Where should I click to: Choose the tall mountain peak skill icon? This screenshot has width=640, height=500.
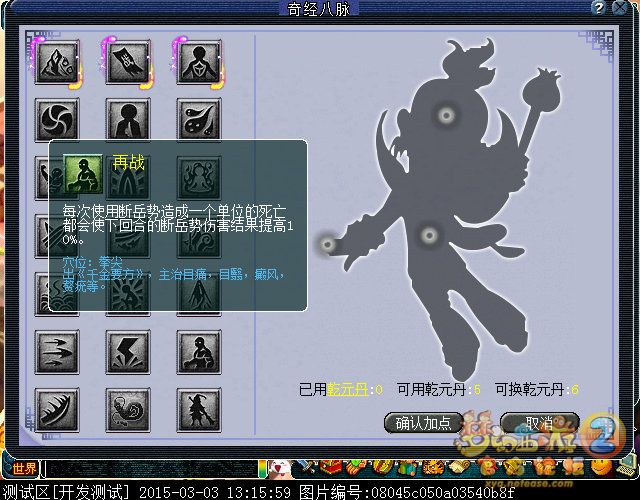(x=199, y=294)
